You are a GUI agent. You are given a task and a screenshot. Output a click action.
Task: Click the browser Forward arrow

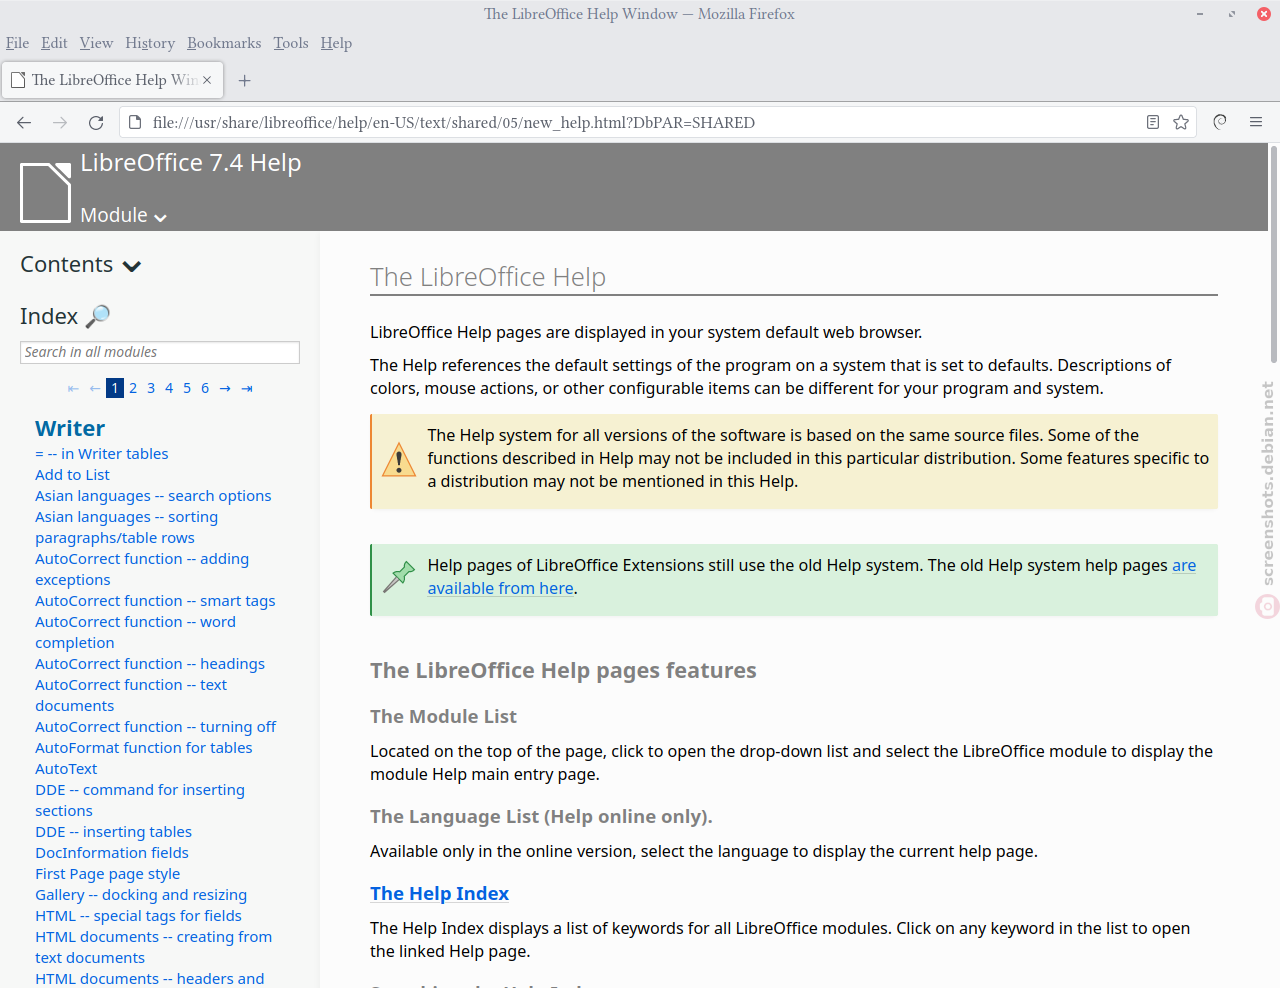coord(60,122)
